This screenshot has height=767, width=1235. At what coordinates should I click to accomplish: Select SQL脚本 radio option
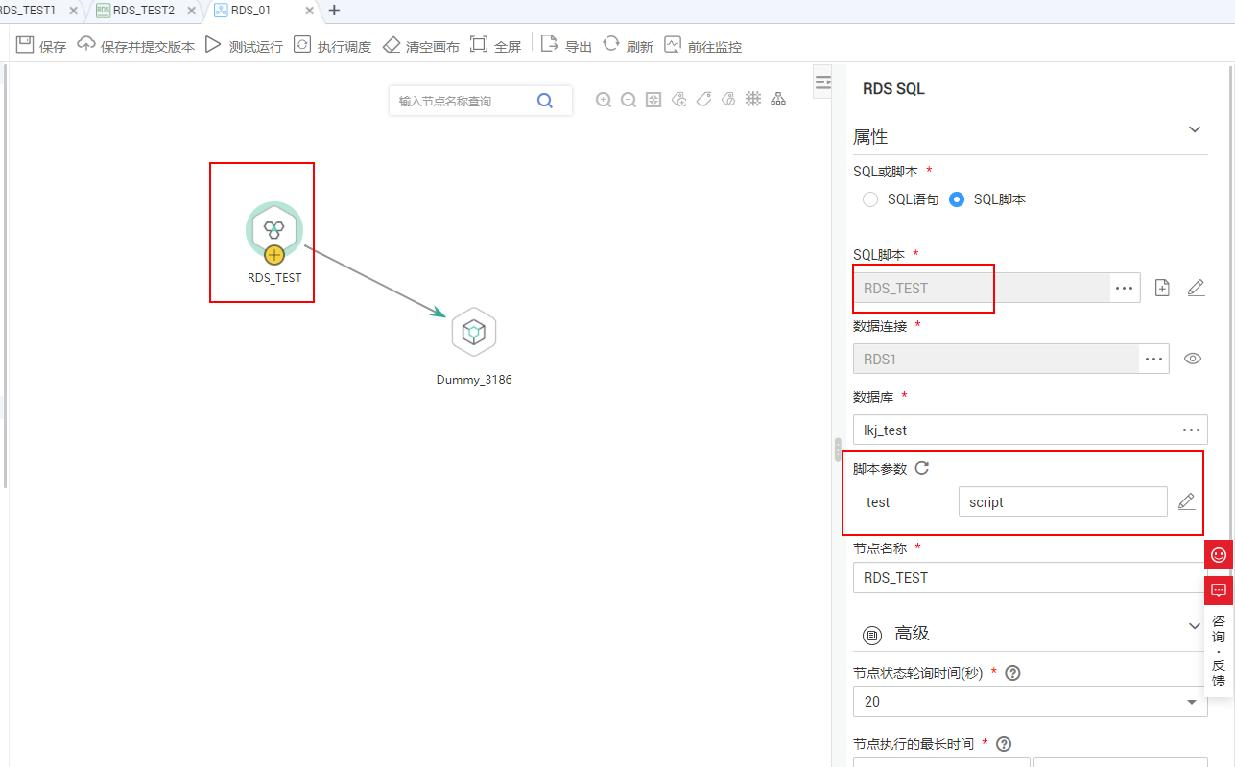[x=957, y=199]
